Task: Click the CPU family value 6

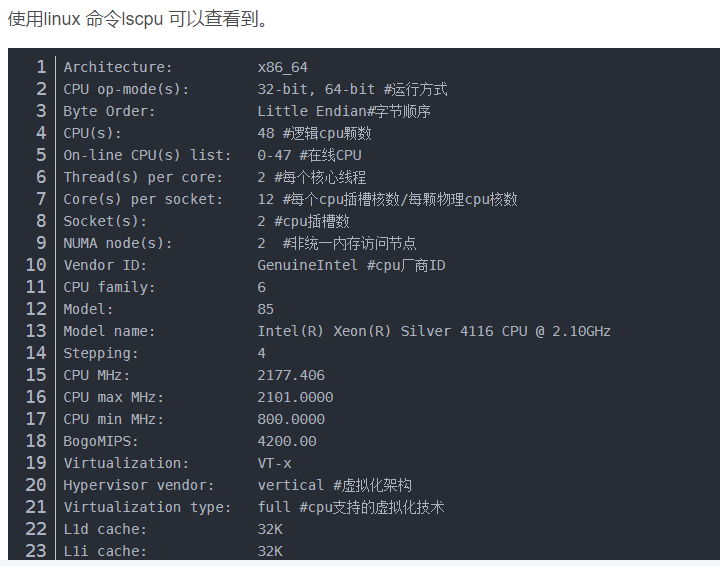Action: (x=262, y=288)
